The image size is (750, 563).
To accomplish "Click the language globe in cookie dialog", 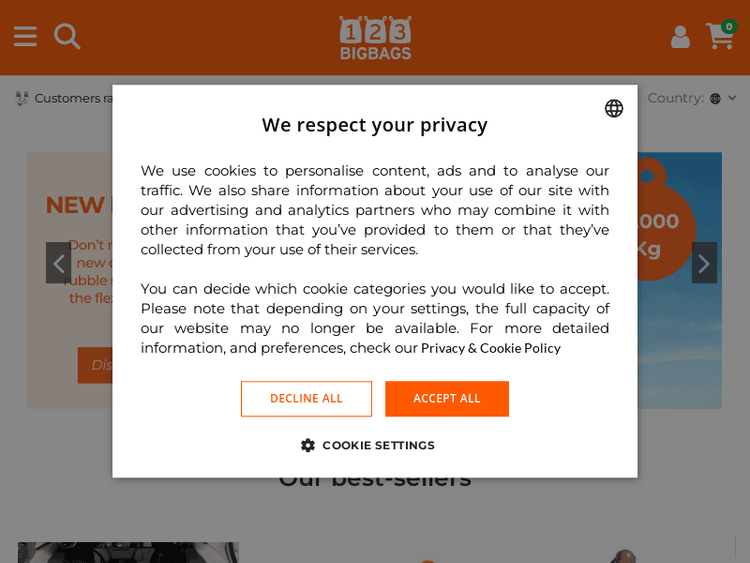I will [614, 108].
